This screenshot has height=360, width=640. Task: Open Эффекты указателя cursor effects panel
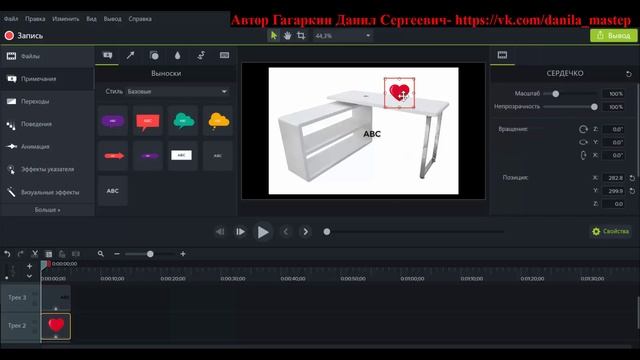click(47, 169)
